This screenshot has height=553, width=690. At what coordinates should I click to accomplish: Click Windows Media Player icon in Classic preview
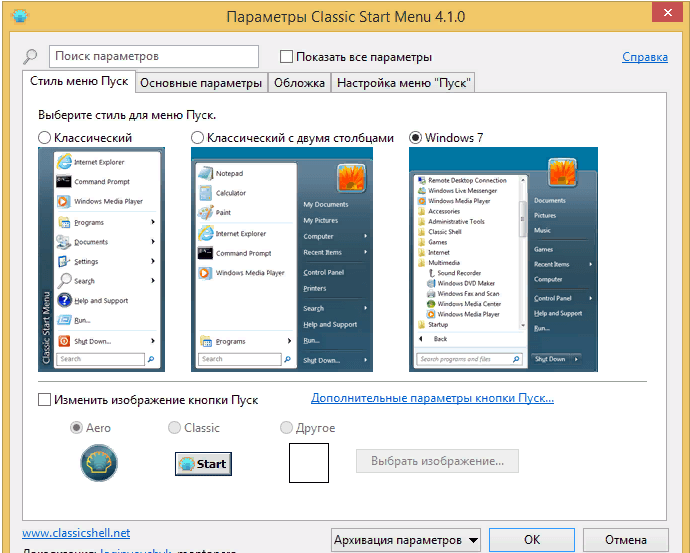(64, 201)
